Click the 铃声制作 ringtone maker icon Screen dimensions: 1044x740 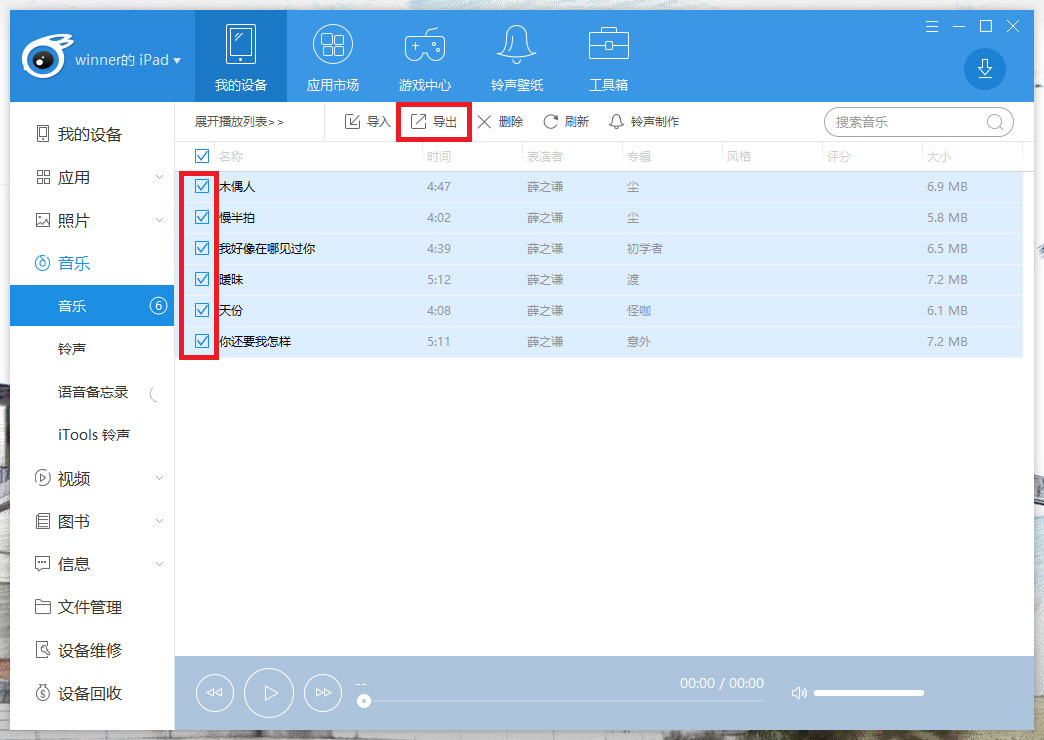tap(616, 122)
